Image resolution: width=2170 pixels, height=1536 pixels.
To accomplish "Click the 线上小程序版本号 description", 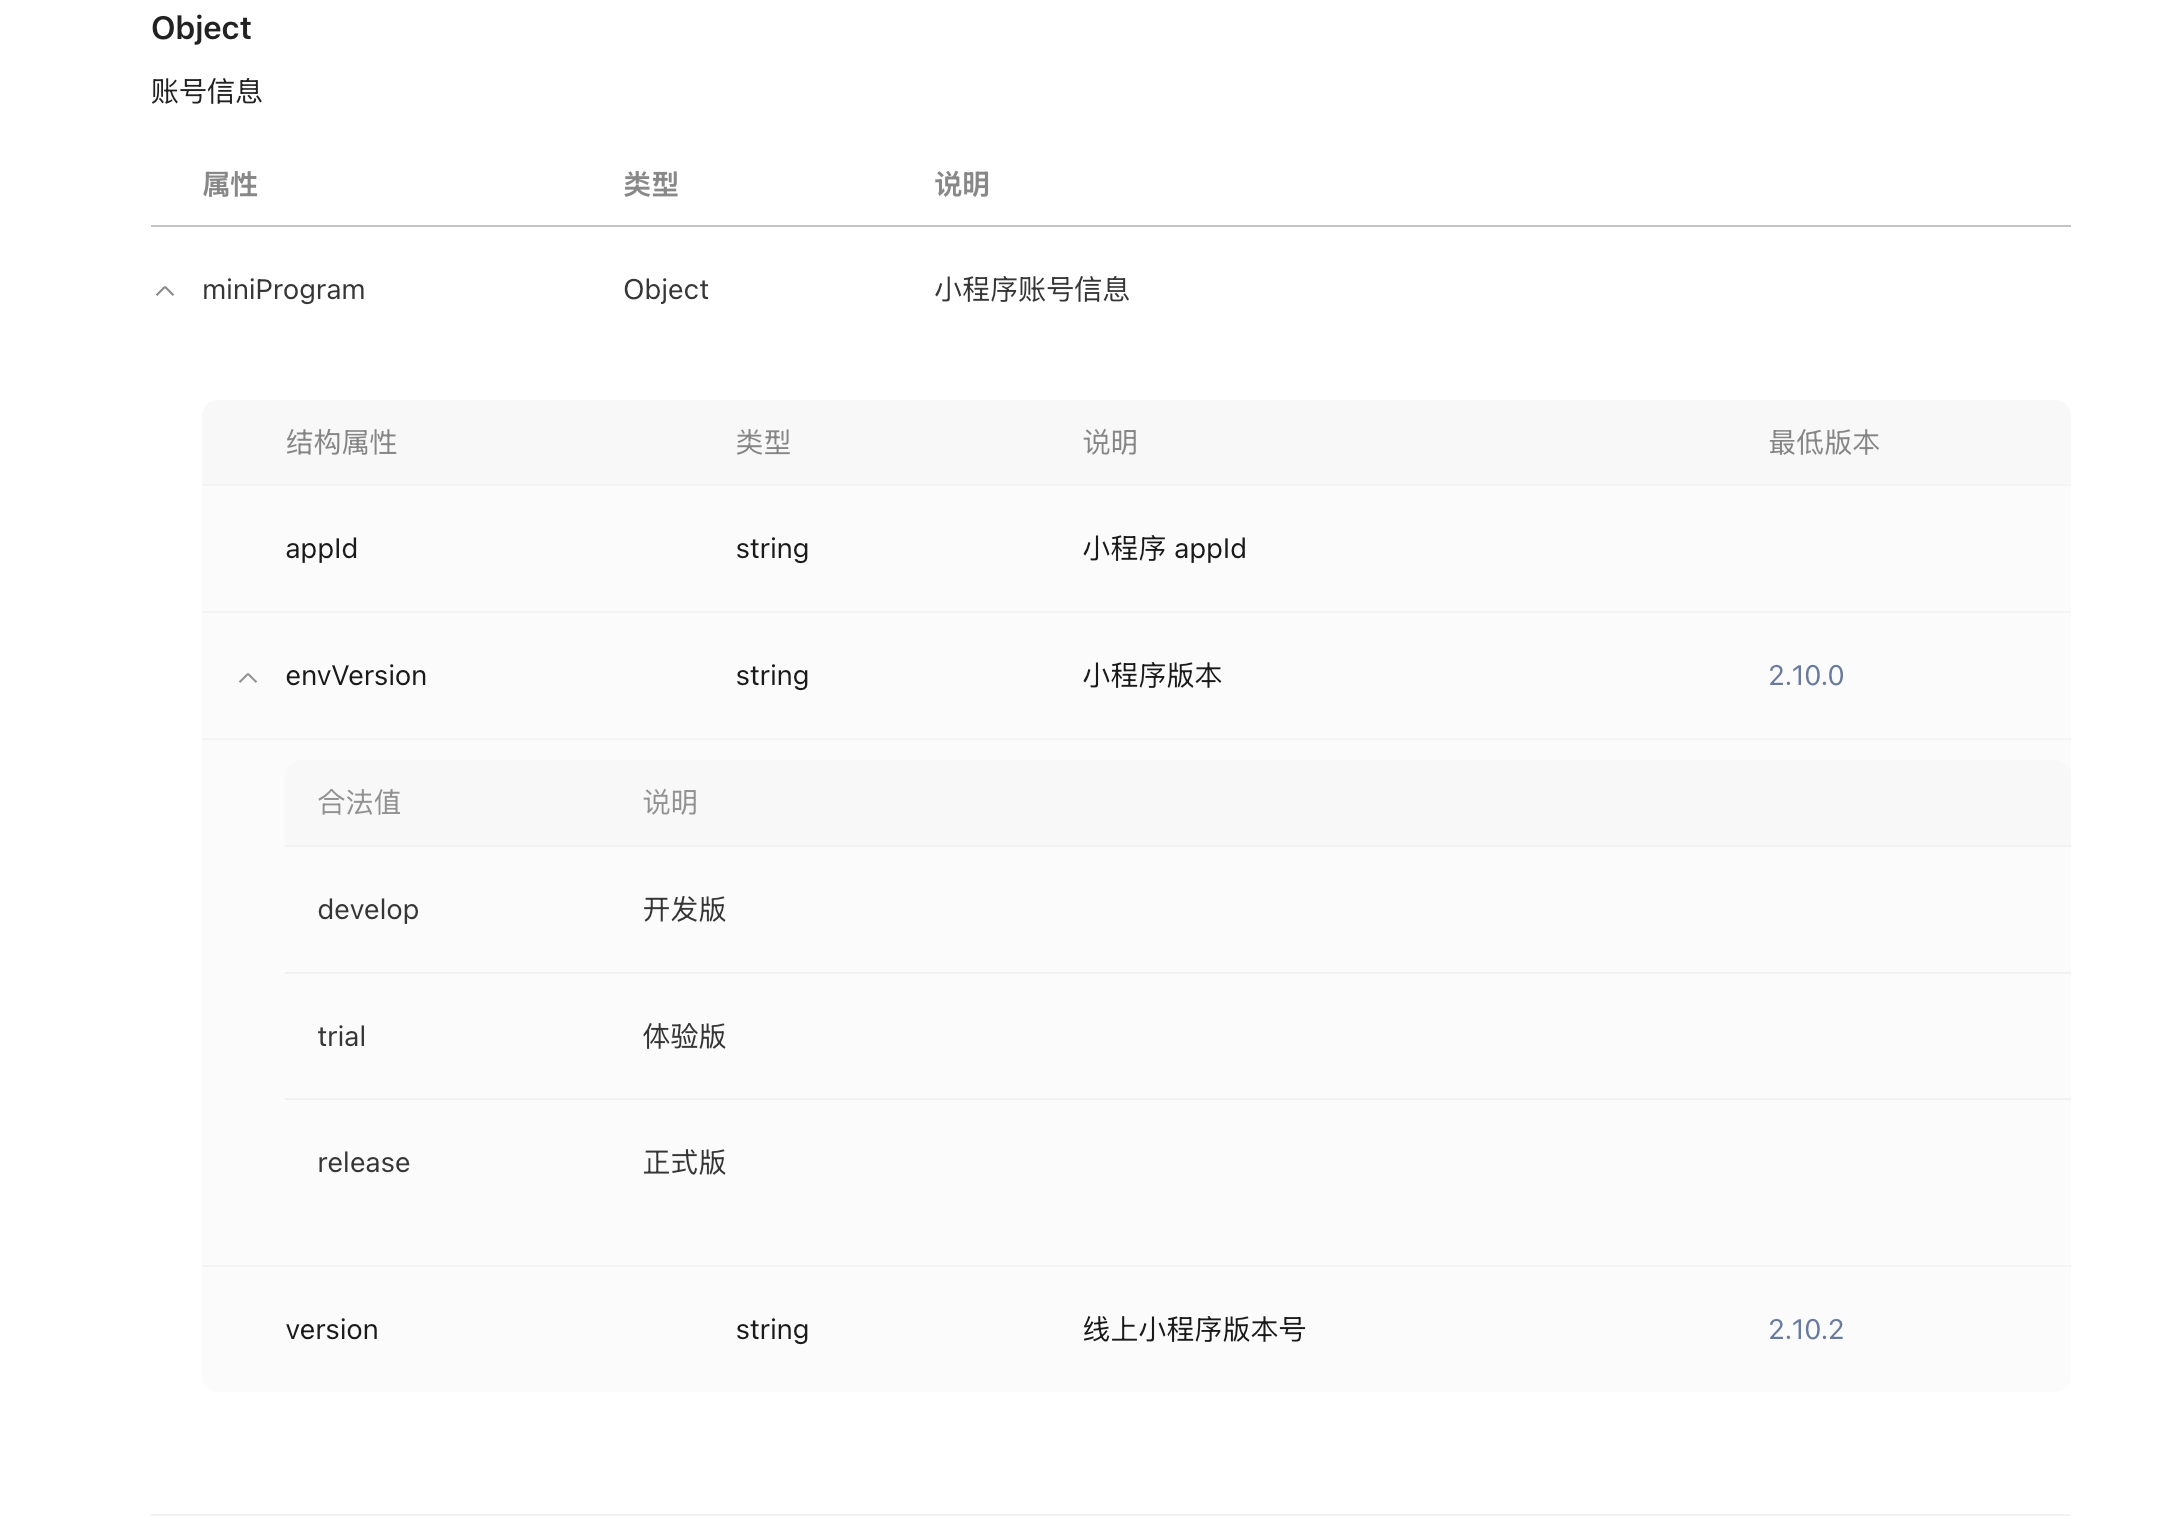I will coord(1194,1329).
